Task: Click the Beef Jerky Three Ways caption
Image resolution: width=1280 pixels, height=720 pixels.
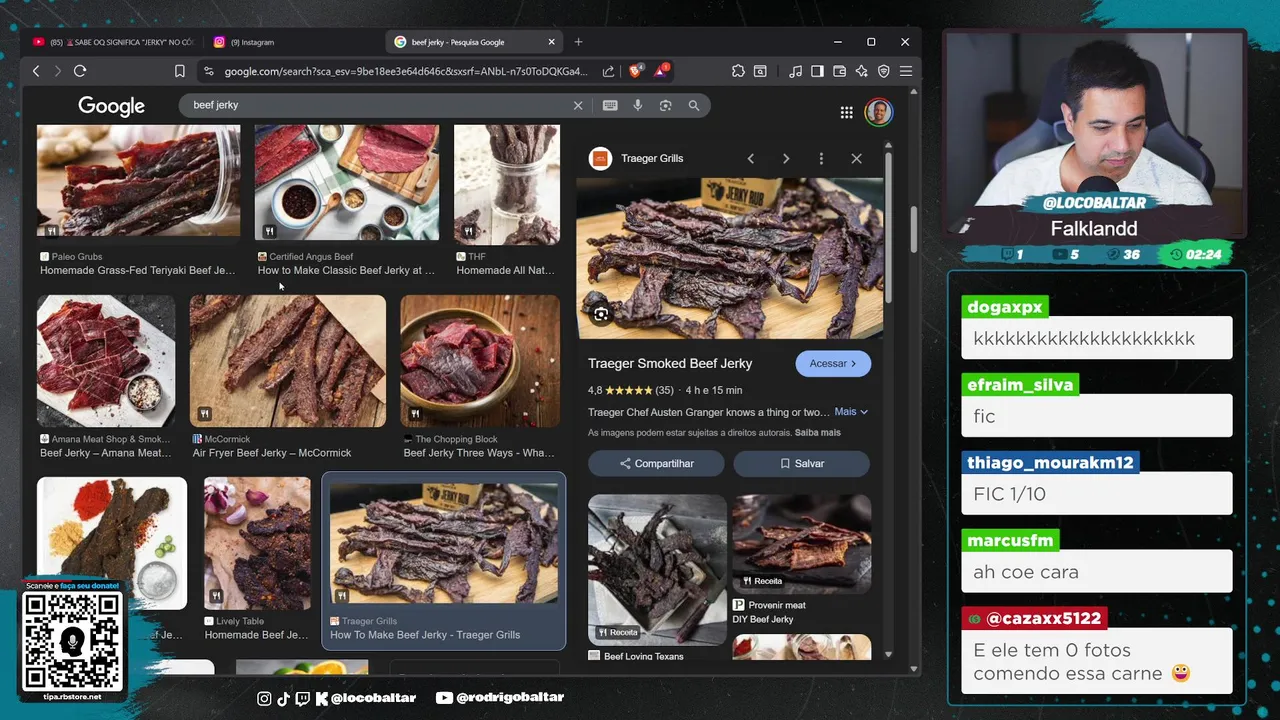Action: (479, 453)
